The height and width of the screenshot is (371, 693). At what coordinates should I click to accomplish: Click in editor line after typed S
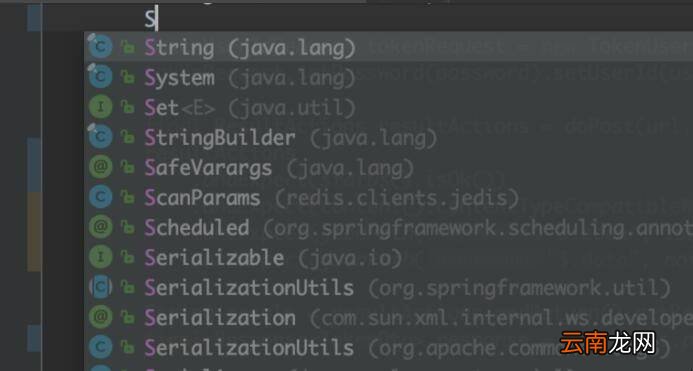[x=398, y=19]
